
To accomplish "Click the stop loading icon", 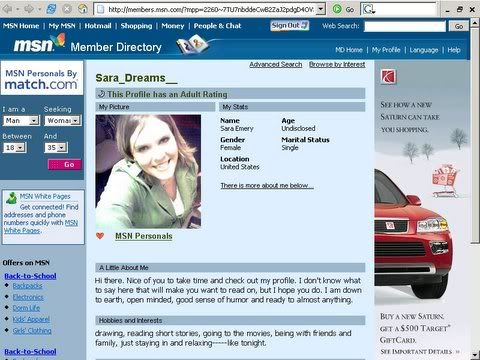I will tap(67, 9).
